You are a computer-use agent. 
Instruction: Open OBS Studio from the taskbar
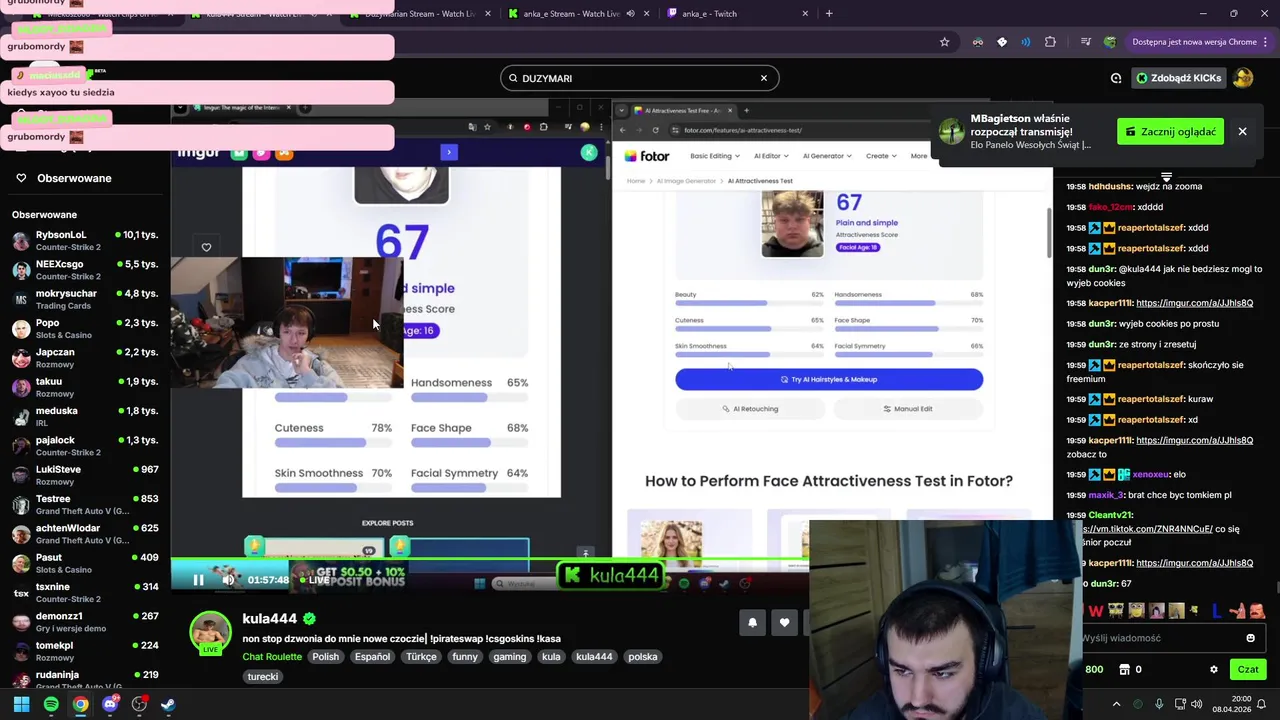tap(139, 704)
